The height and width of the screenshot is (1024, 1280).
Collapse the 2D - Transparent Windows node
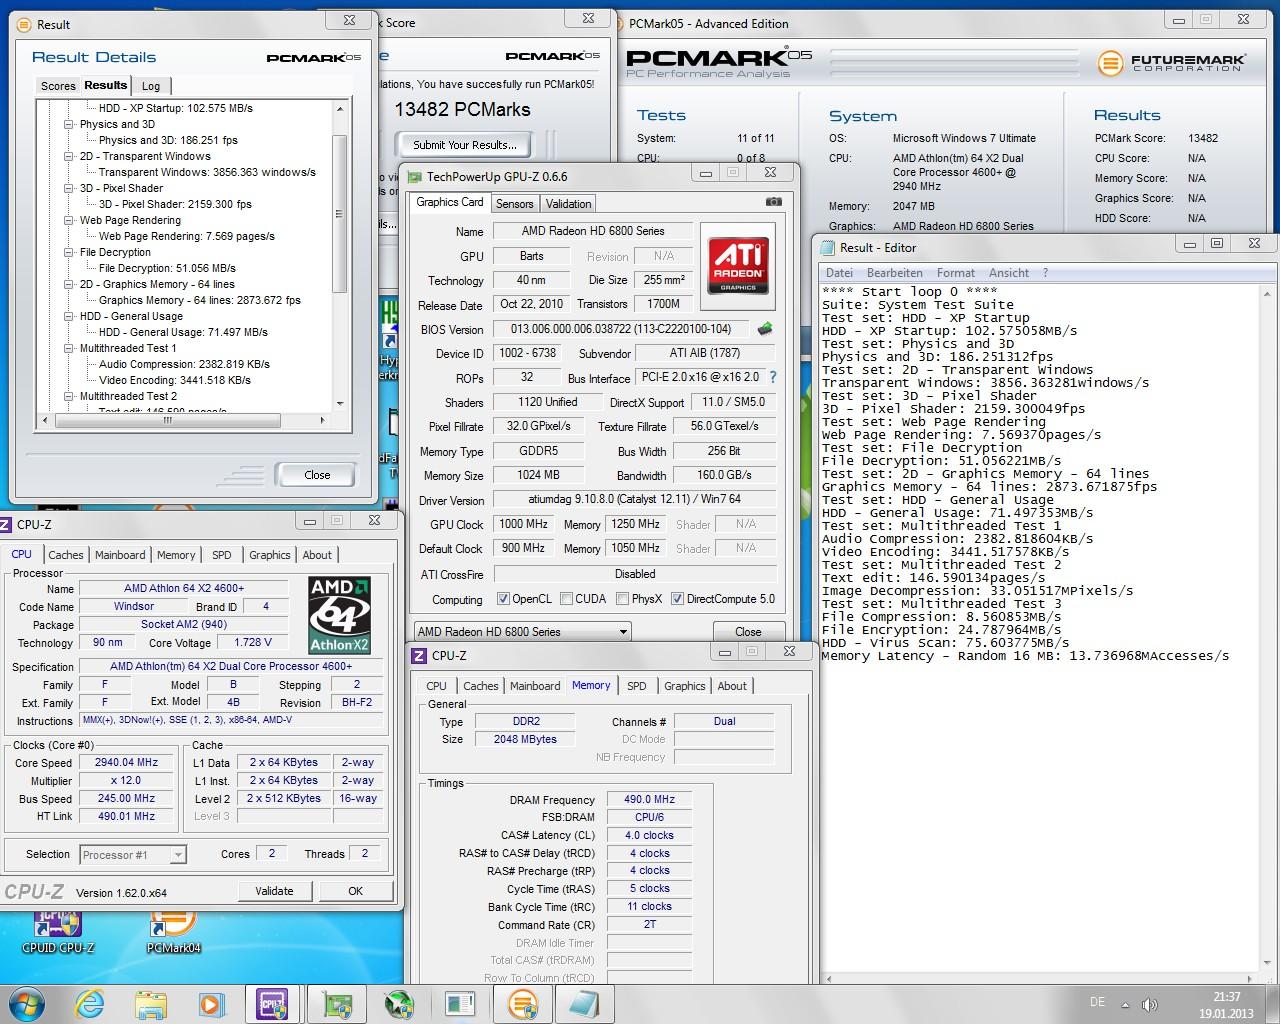tap(69, 156)
